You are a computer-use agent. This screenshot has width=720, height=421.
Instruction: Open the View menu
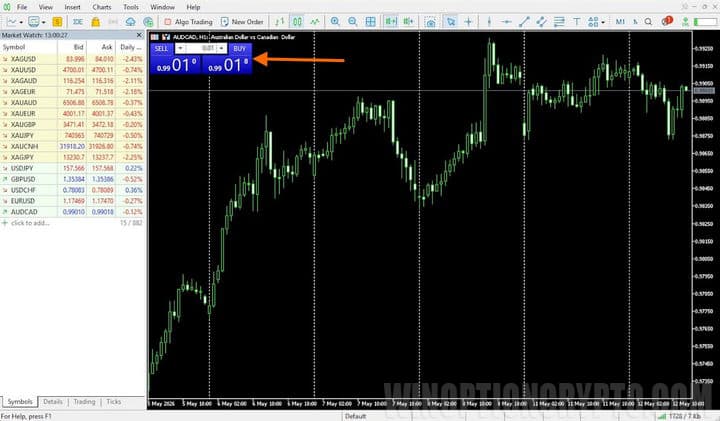45,7
